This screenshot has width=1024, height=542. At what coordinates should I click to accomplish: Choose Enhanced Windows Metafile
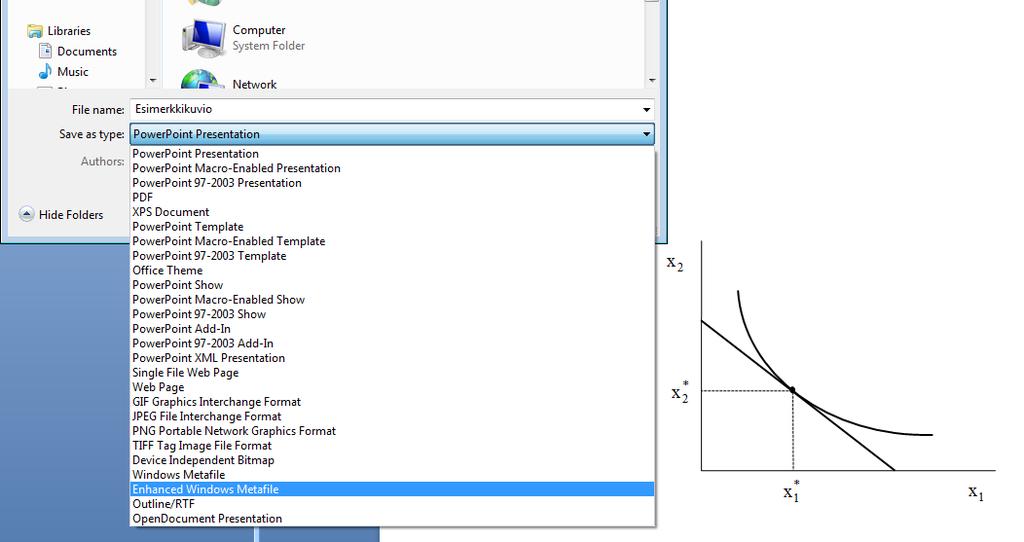[x=392, y=489]
